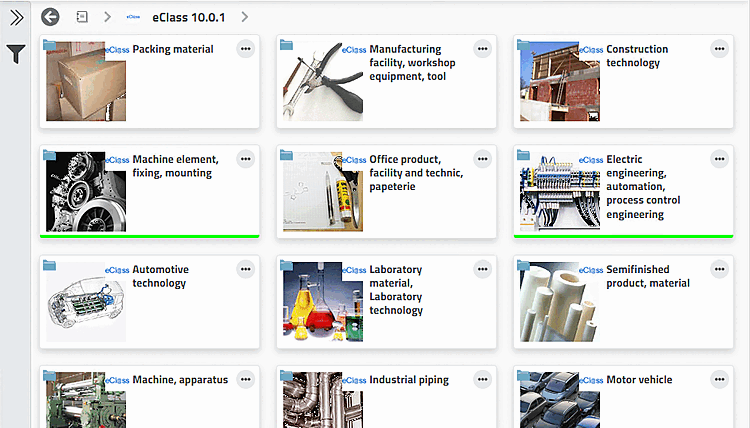This screenshot has height=428, width=750.
Task: Click the car cutaway drawing thumbnail
Action: pyautogui.click(x=86, y=302)
